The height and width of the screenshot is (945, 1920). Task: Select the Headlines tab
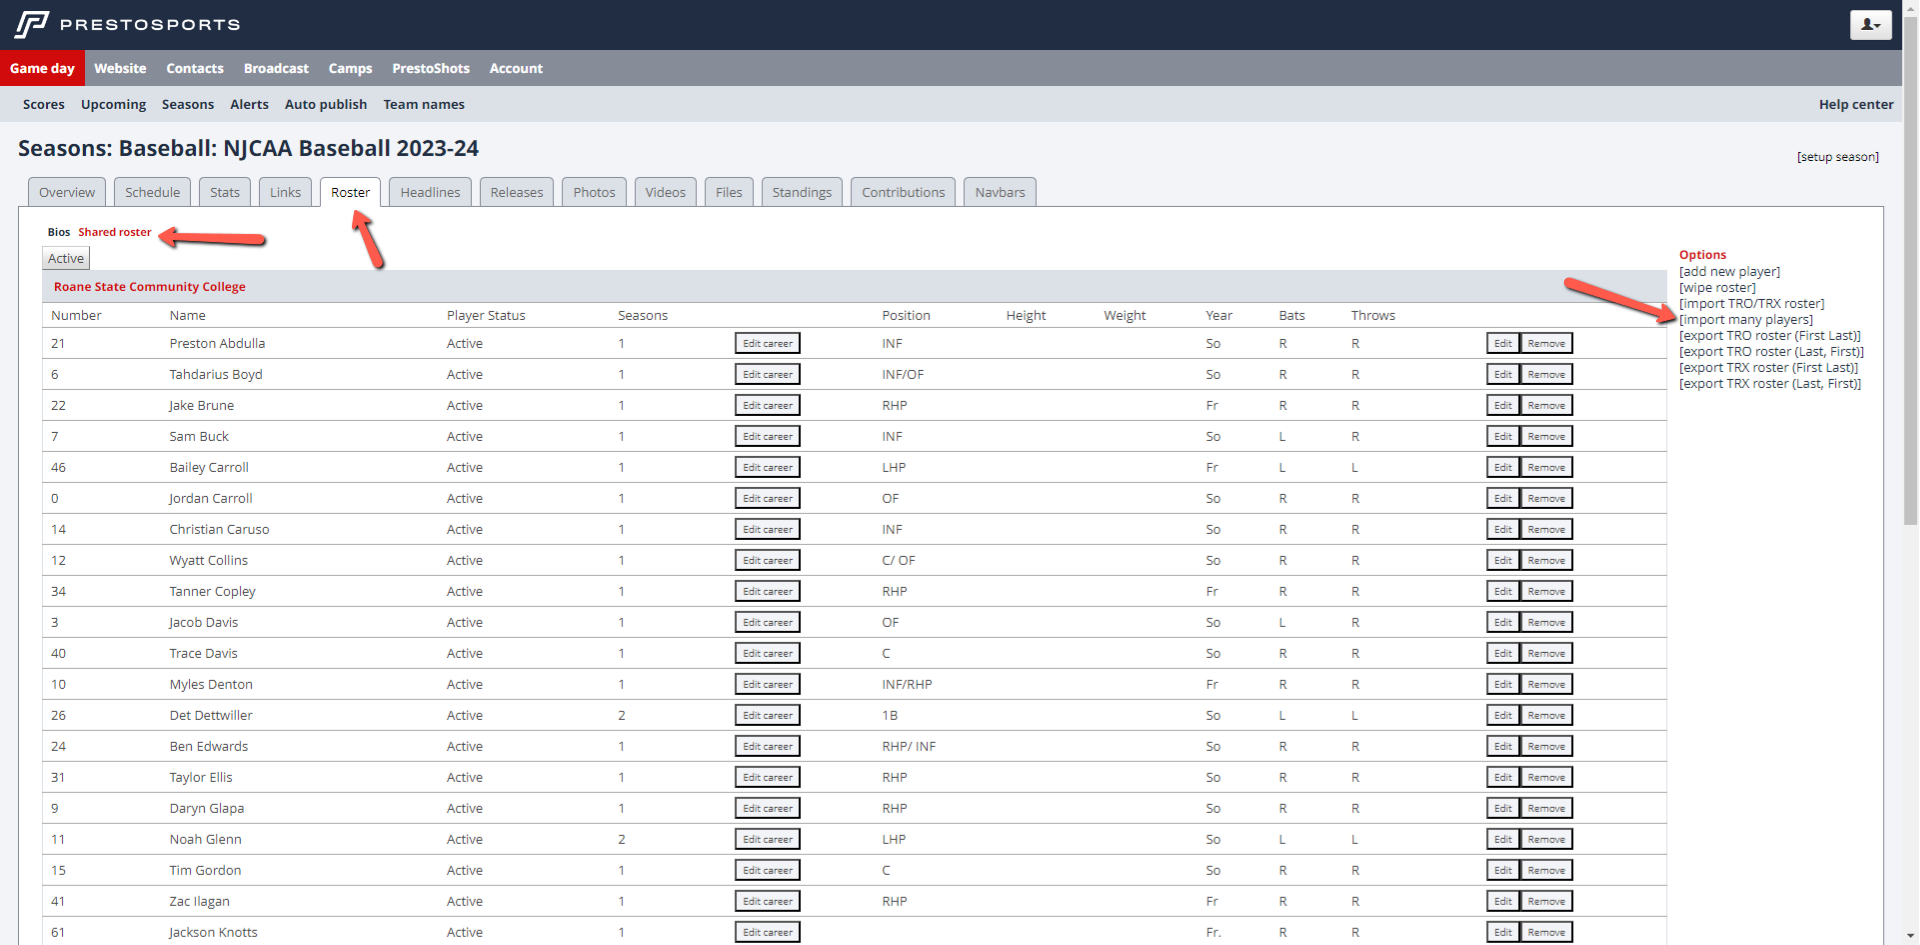point(430,192)
